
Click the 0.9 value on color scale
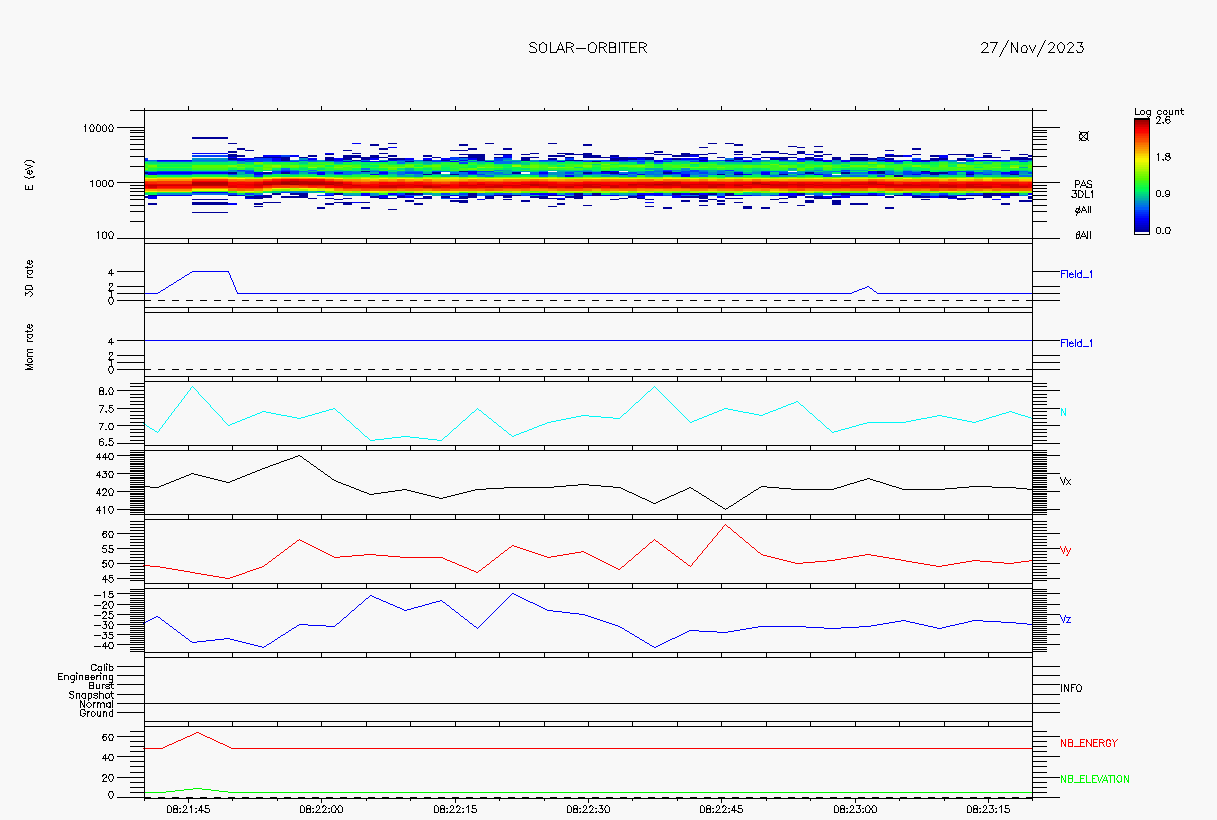[x=1164, y=194]
